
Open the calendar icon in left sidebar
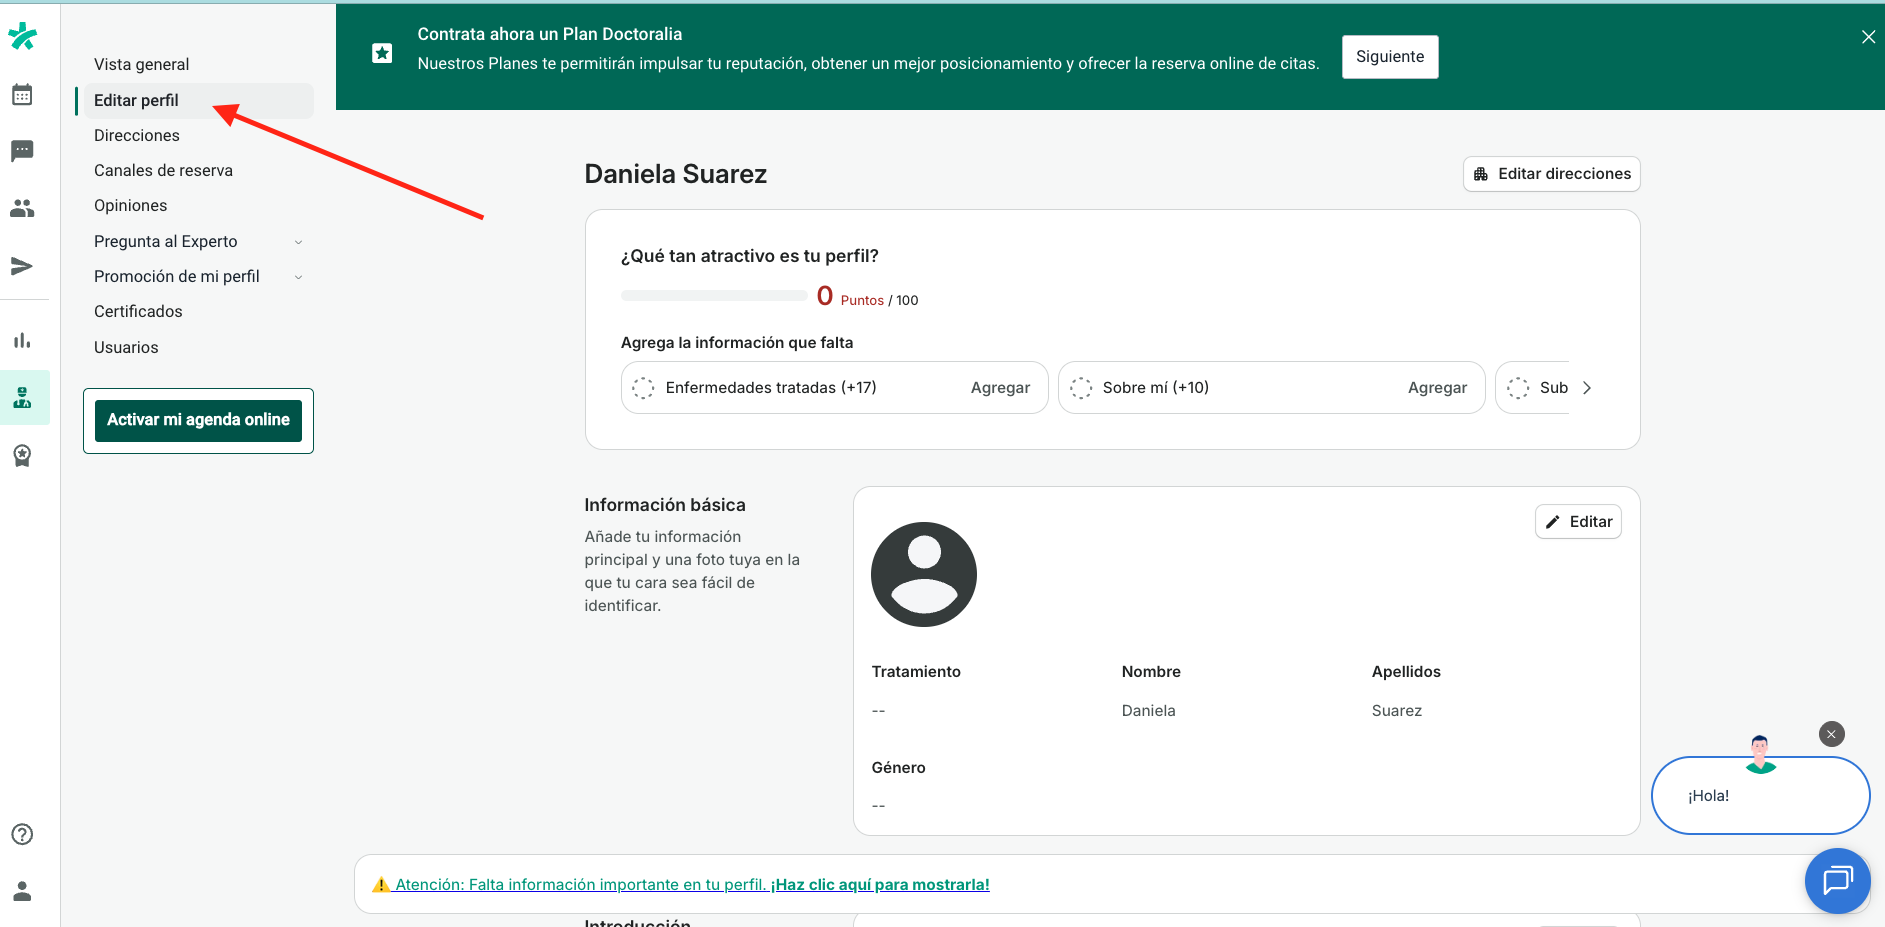click(22, 95)
